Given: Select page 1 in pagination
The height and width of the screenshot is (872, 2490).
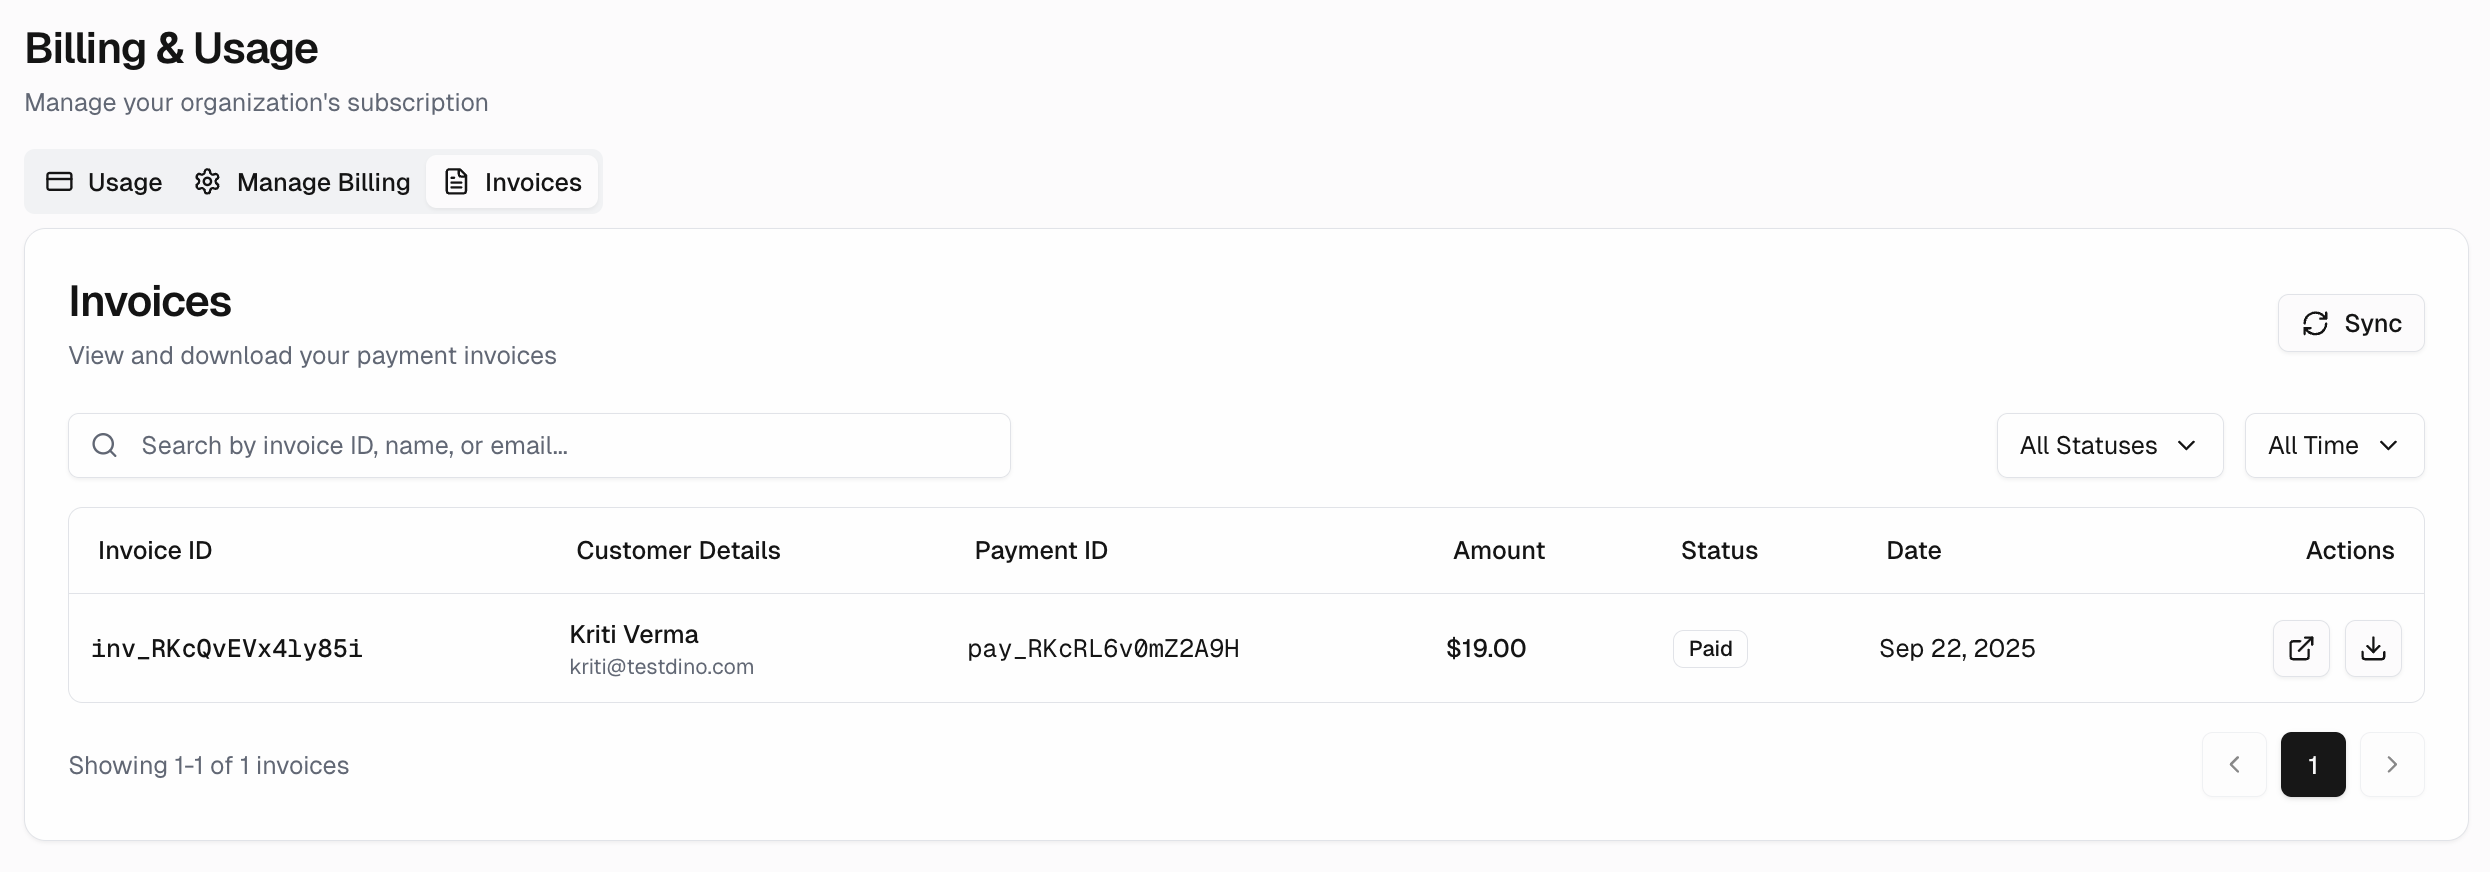Looking at the screenshot, I should (x=2313, y=765).
